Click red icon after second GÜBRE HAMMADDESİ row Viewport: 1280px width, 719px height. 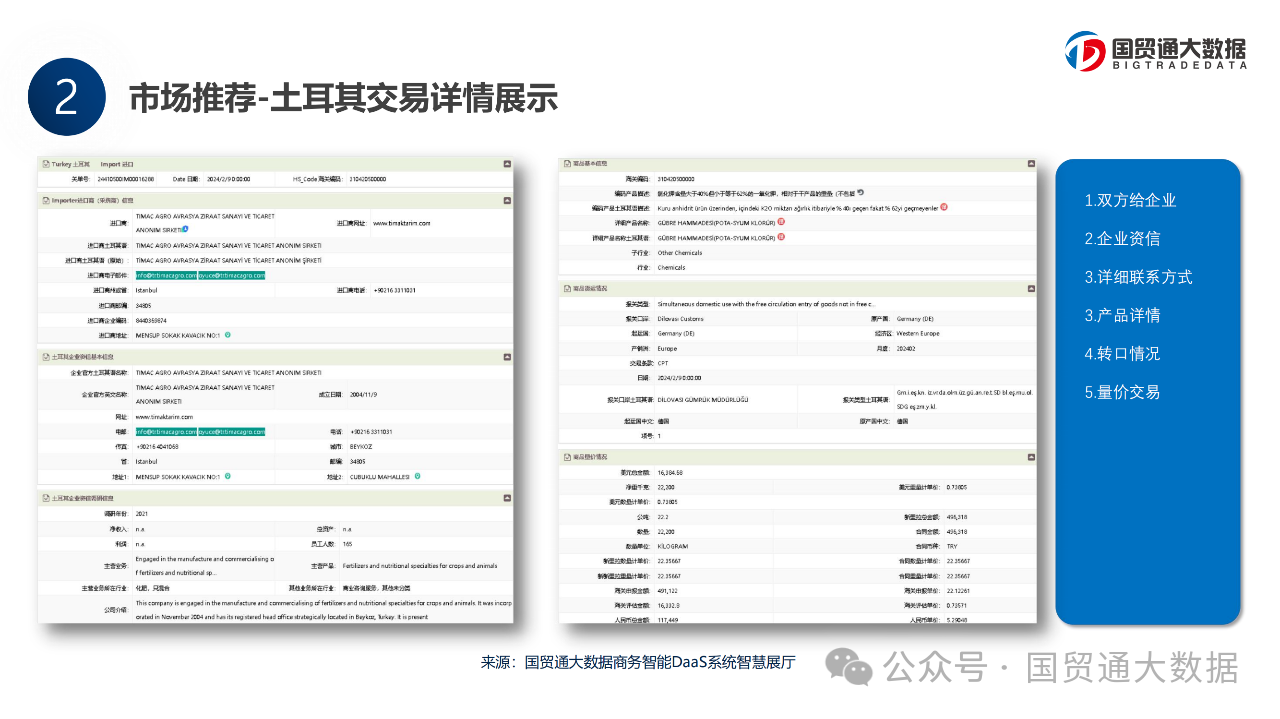(x=781, y=237)
